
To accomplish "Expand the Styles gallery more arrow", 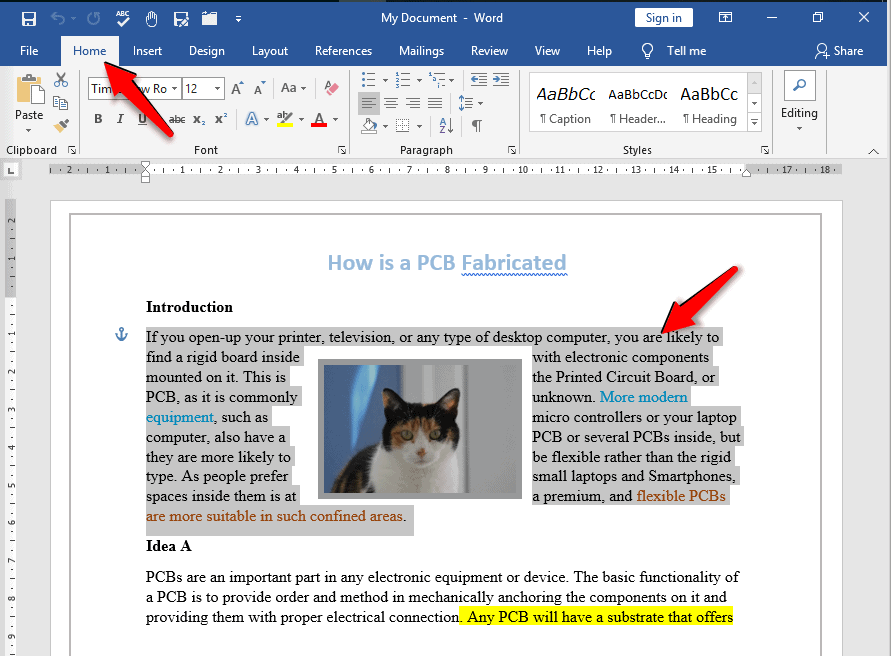I will click(x=755, y=123).
